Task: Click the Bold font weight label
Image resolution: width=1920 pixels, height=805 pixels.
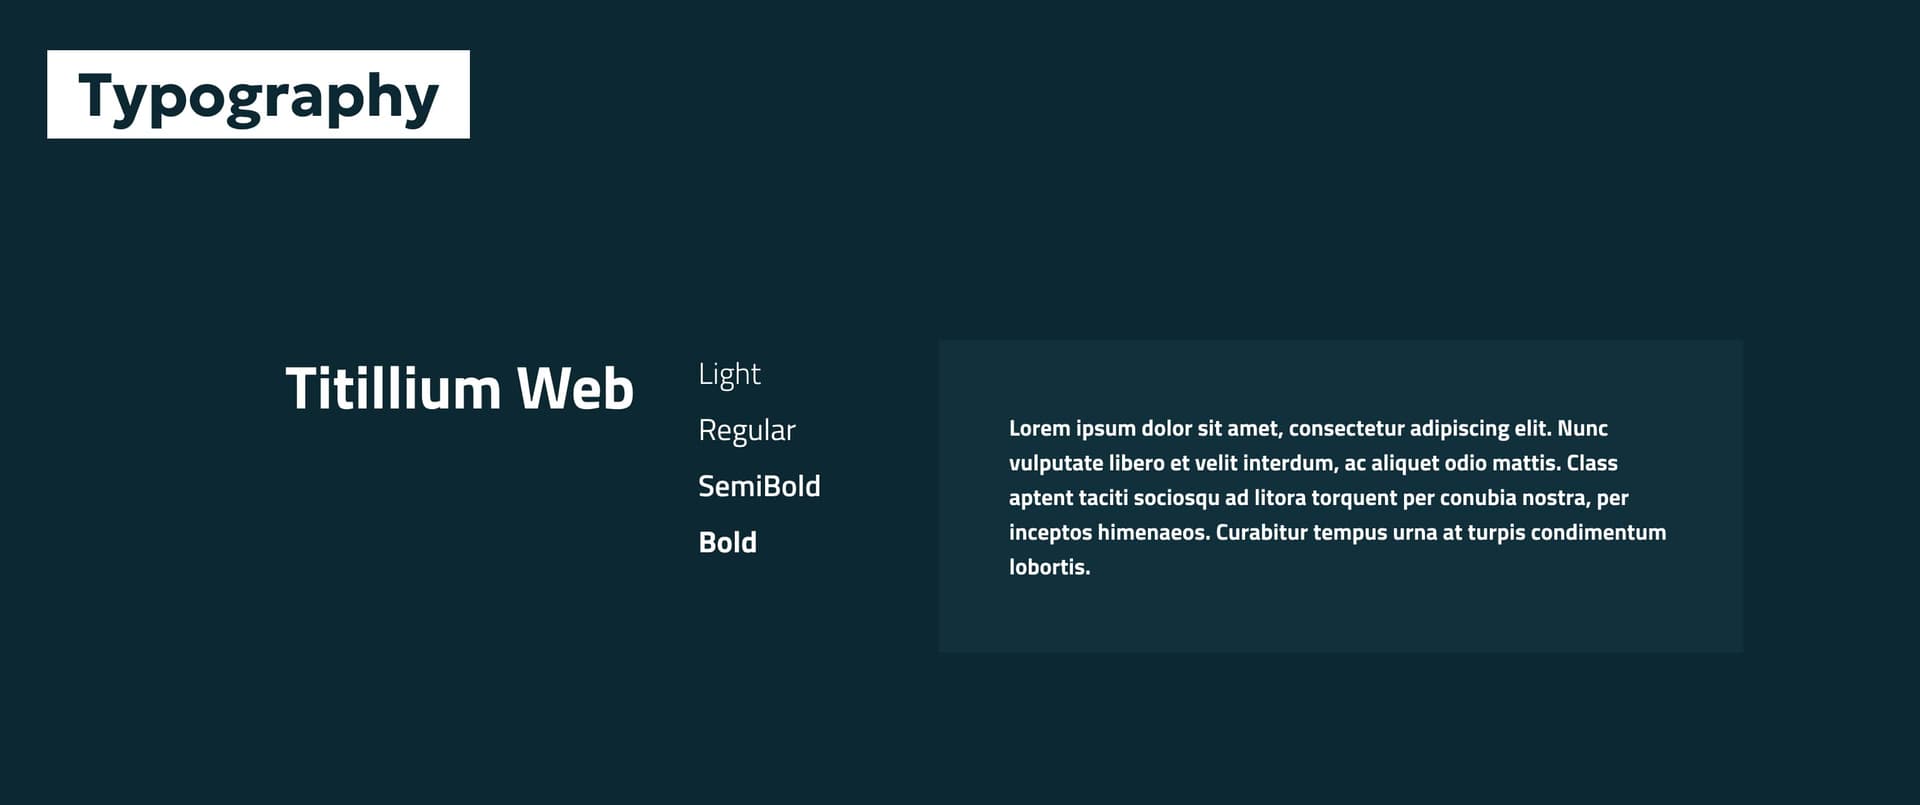Action: (727, 542)
